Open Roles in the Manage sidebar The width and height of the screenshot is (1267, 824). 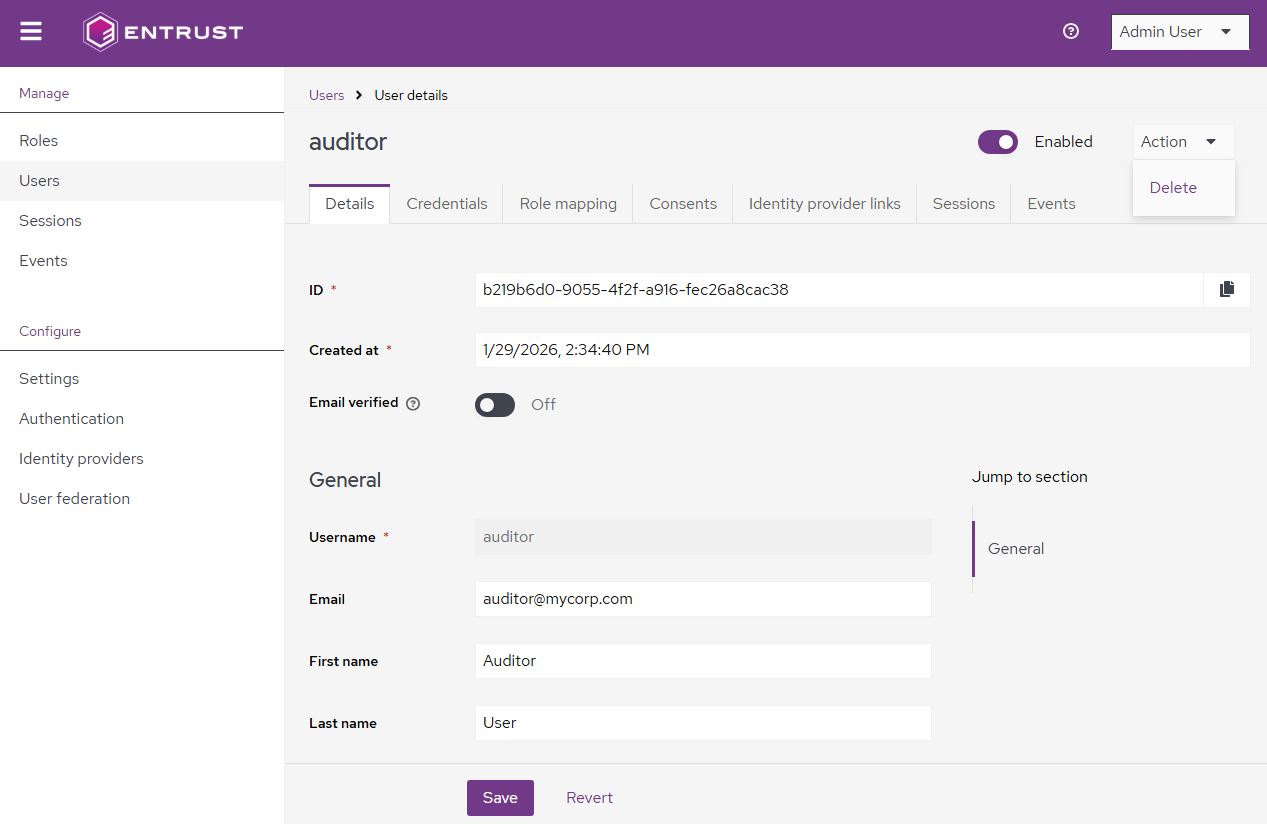(39, 141)
